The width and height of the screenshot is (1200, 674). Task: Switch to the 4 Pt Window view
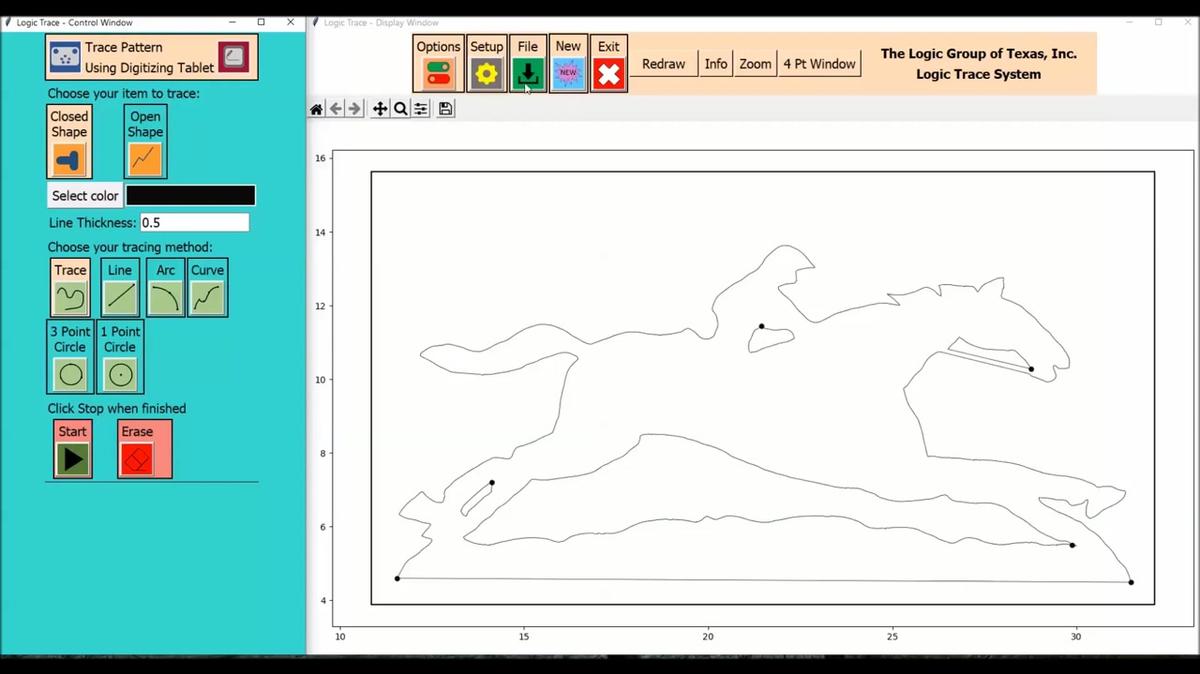tap(819, 63)
